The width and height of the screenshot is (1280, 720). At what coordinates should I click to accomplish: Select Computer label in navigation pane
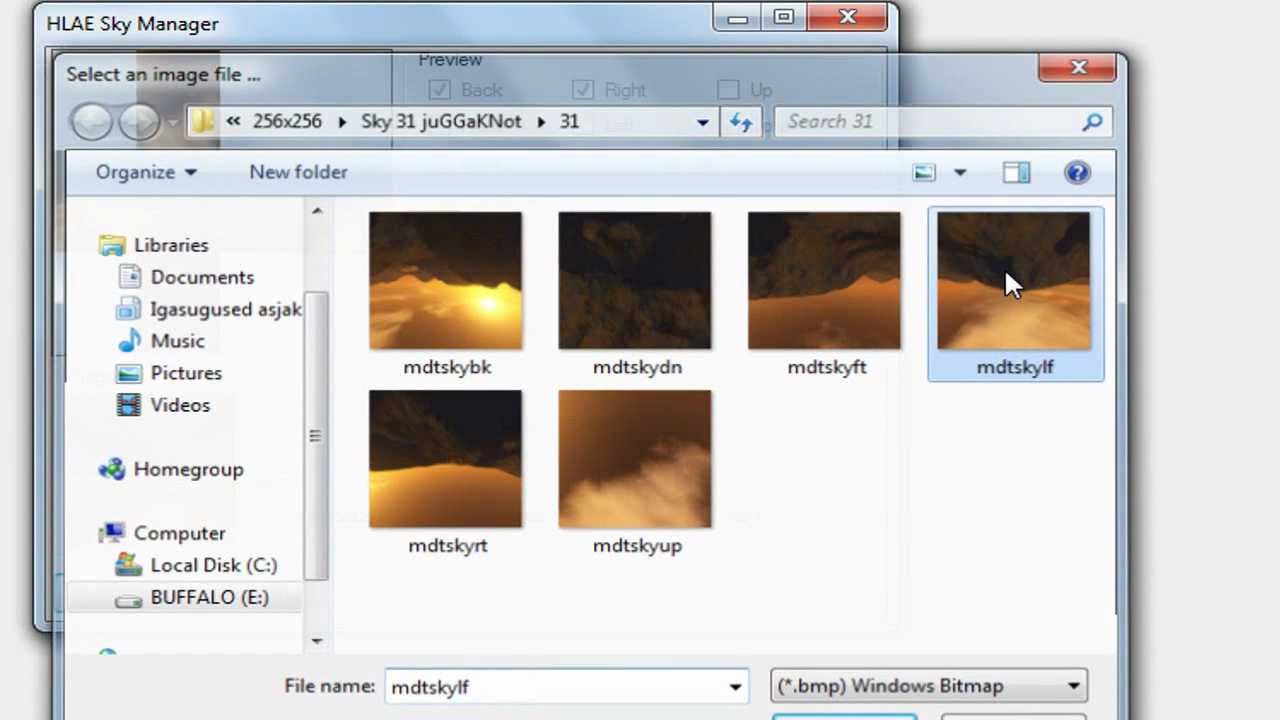click(179, 533)
